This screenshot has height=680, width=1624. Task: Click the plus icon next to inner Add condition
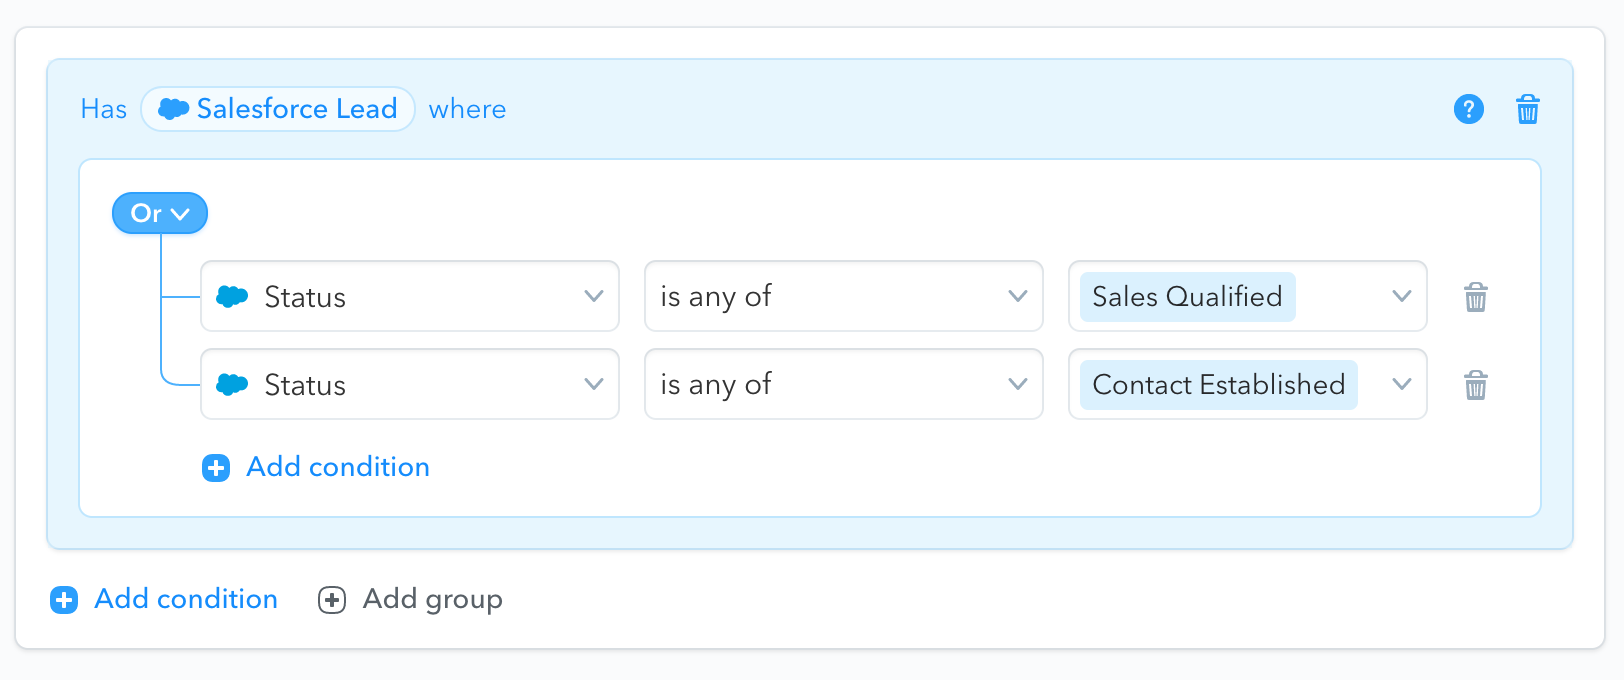[x=215, y=467]
